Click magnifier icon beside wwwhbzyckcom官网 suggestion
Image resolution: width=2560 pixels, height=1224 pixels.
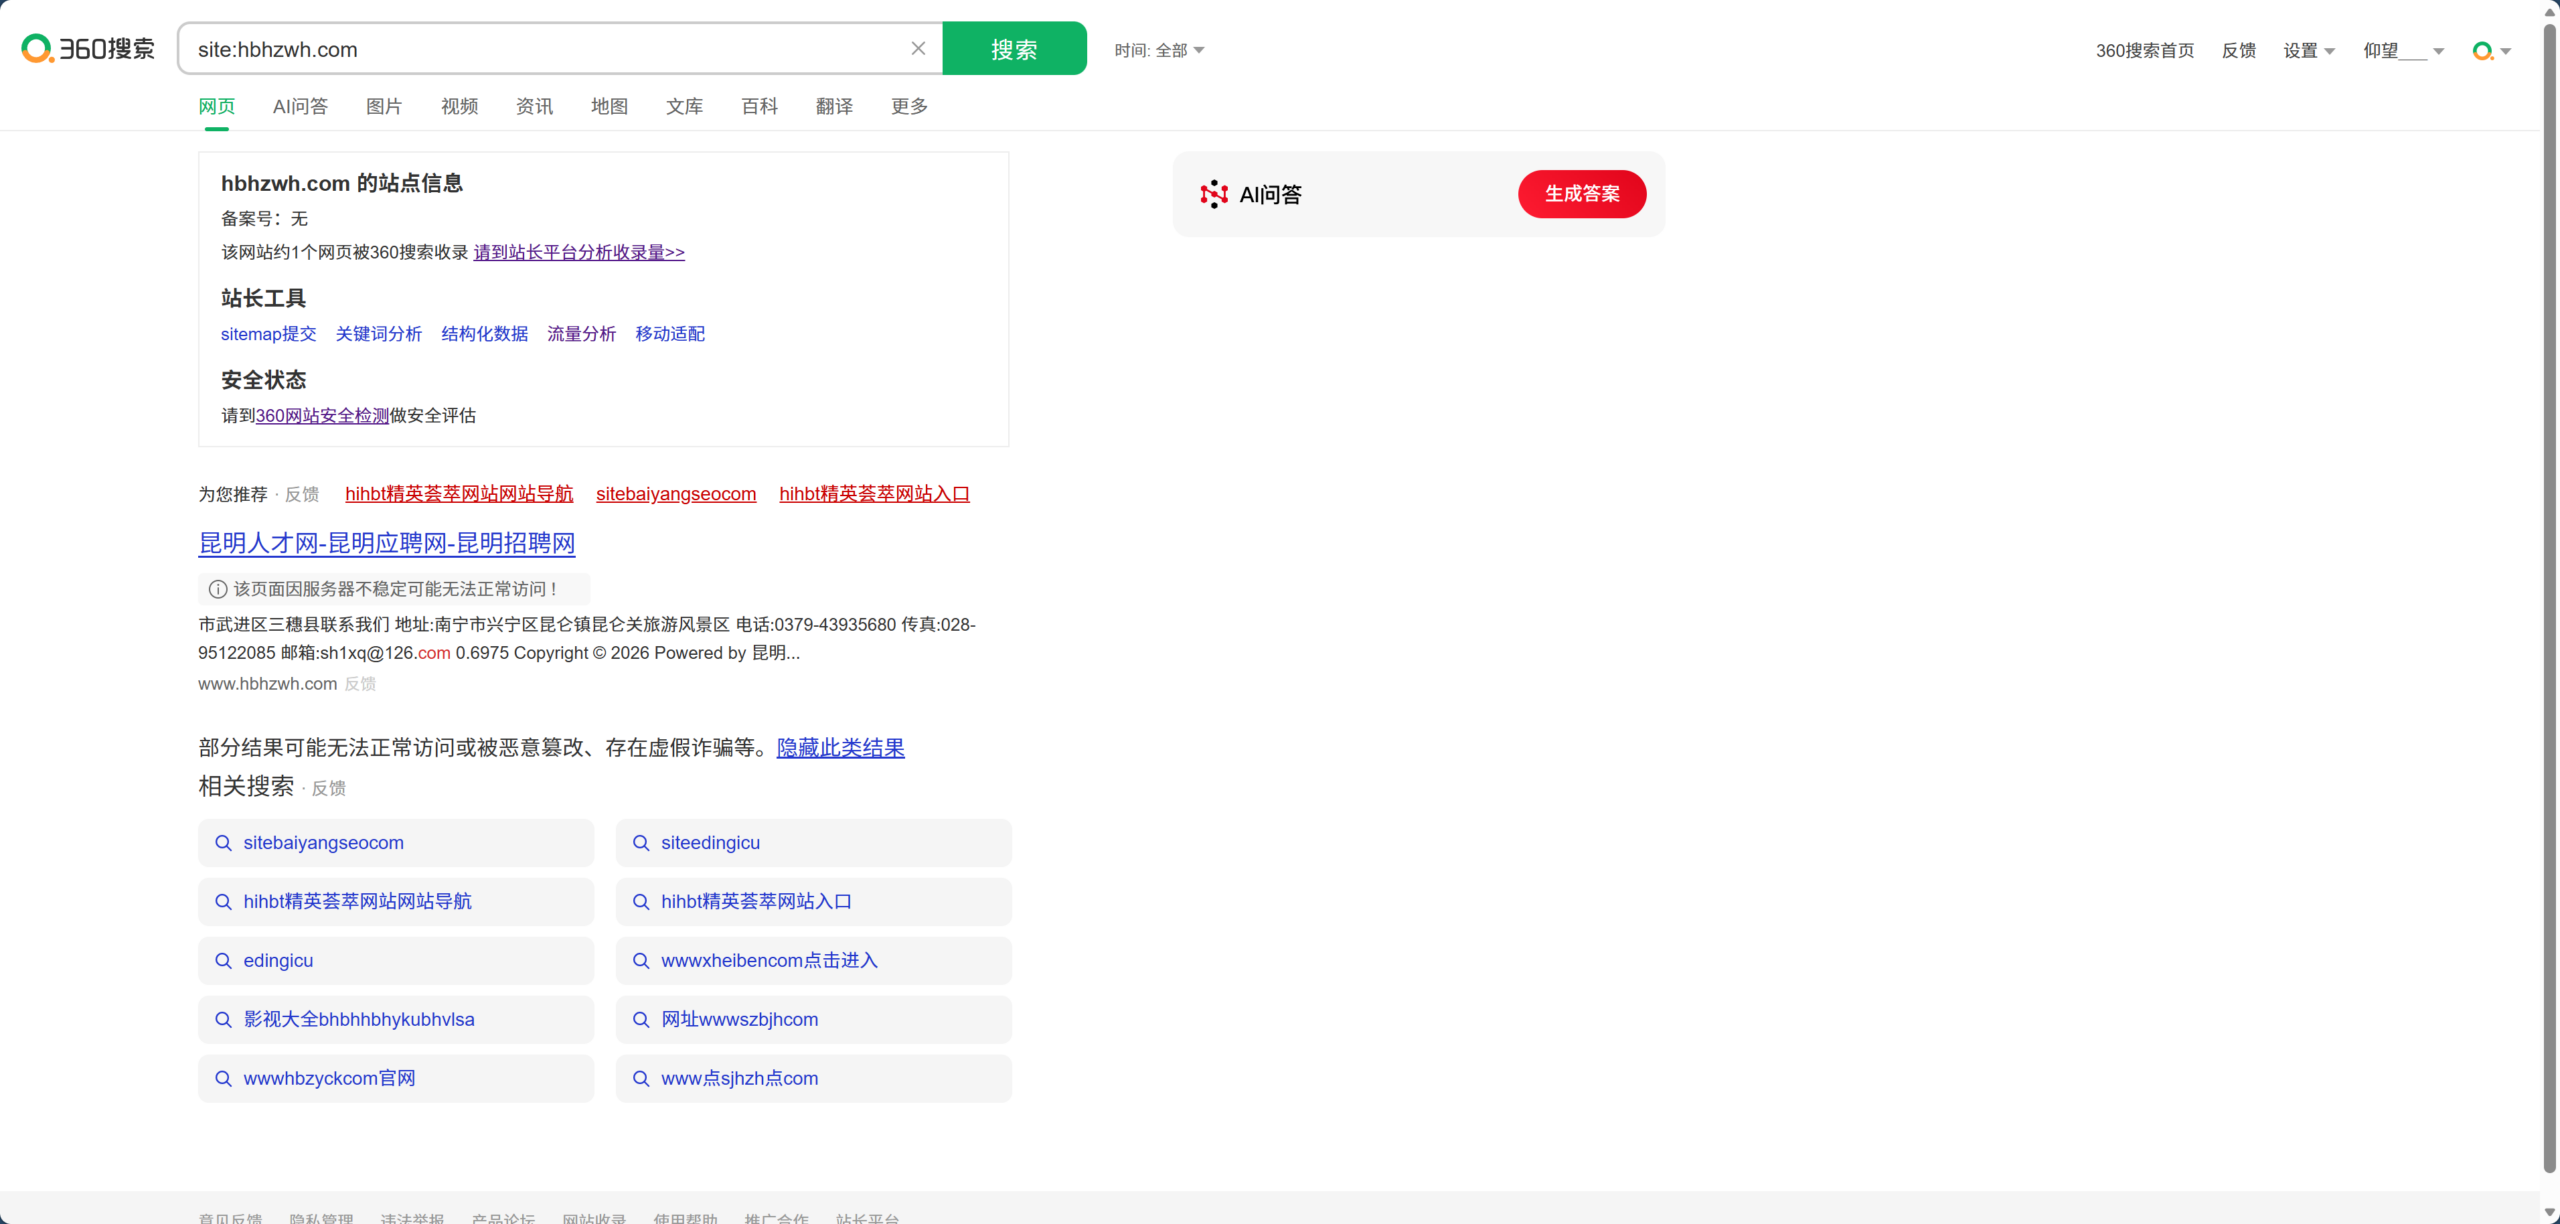(x=224, y=1079)
